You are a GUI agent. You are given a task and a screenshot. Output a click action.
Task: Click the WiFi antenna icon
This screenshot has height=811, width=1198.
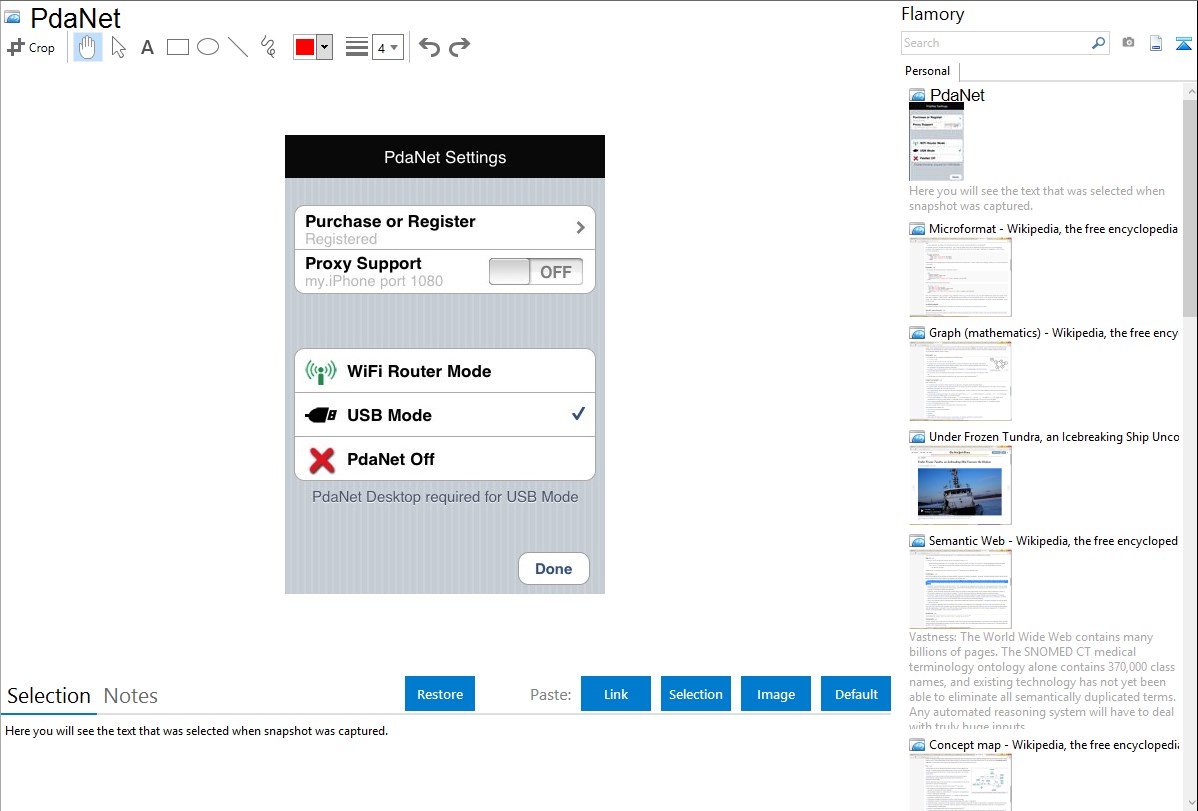click(x=321, y=371)
